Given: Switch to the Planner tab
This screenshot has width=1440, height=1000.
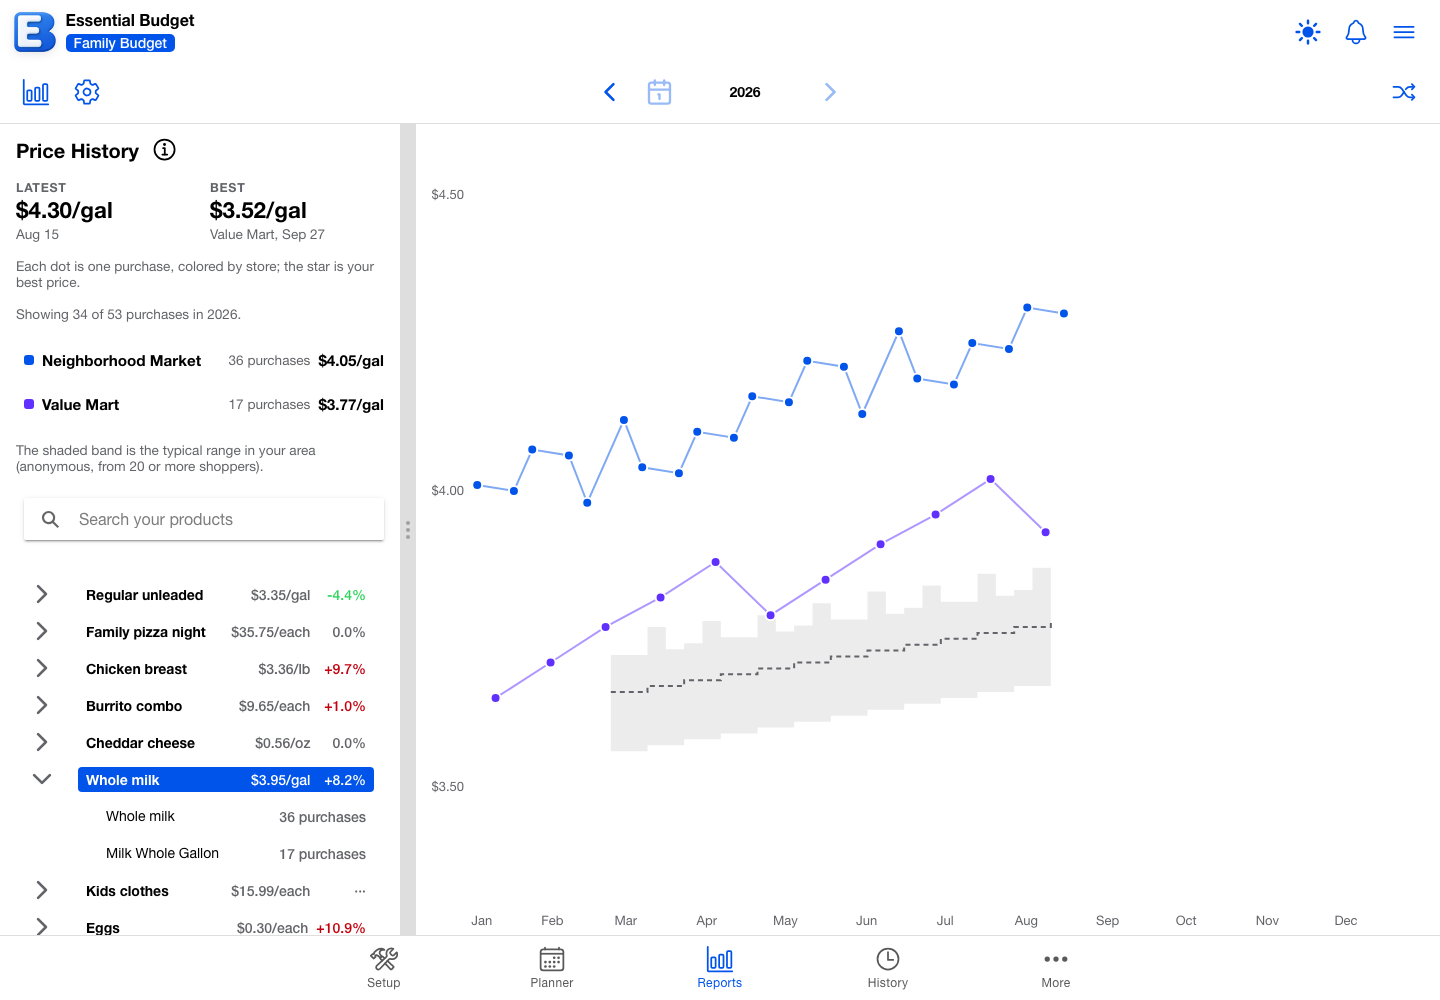Looking at the screenshot, I should (x=552, y=967).
